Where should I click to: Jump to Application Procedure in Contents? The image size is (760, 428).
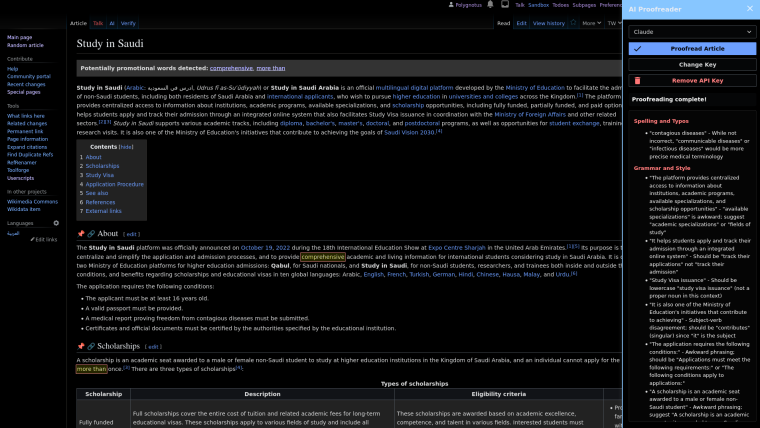114,184
